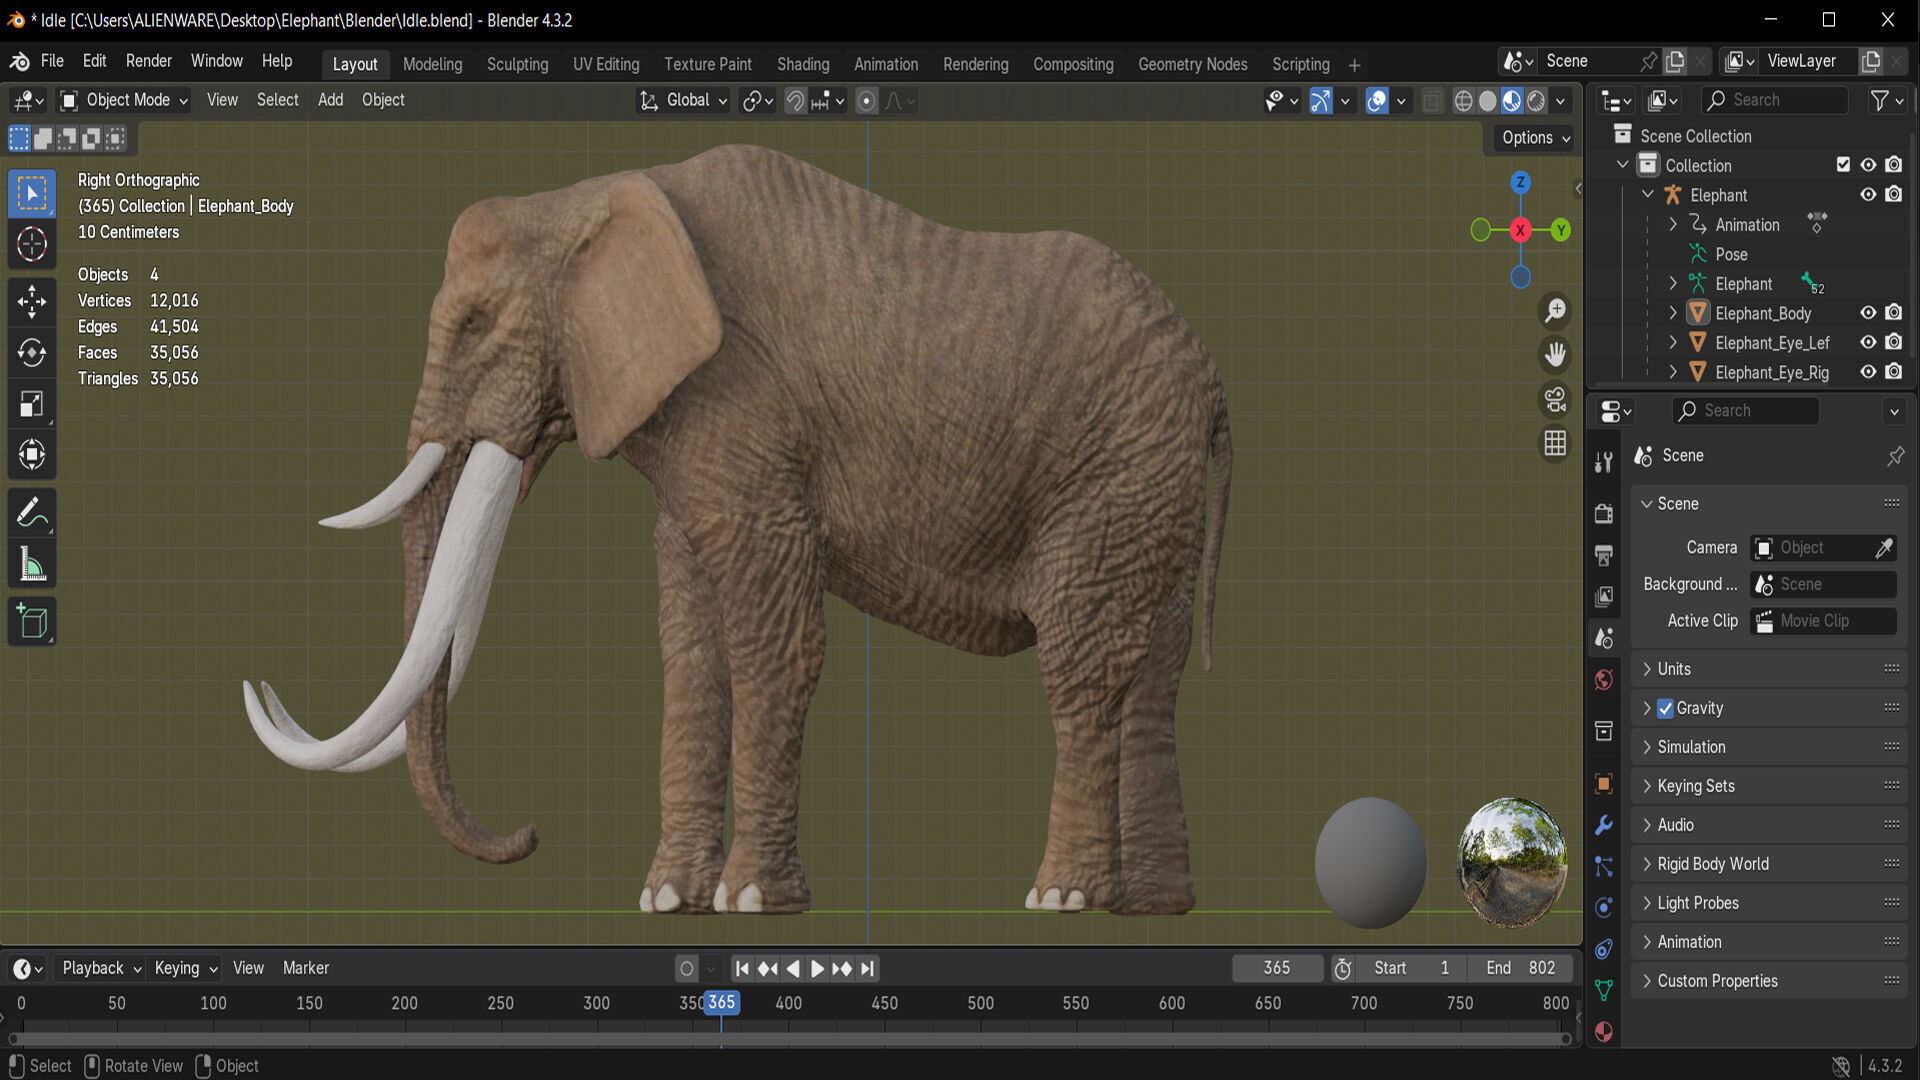Open the Tool properties tab
Viewport: 1920px width, 1080px height.
coord(1604,461)
